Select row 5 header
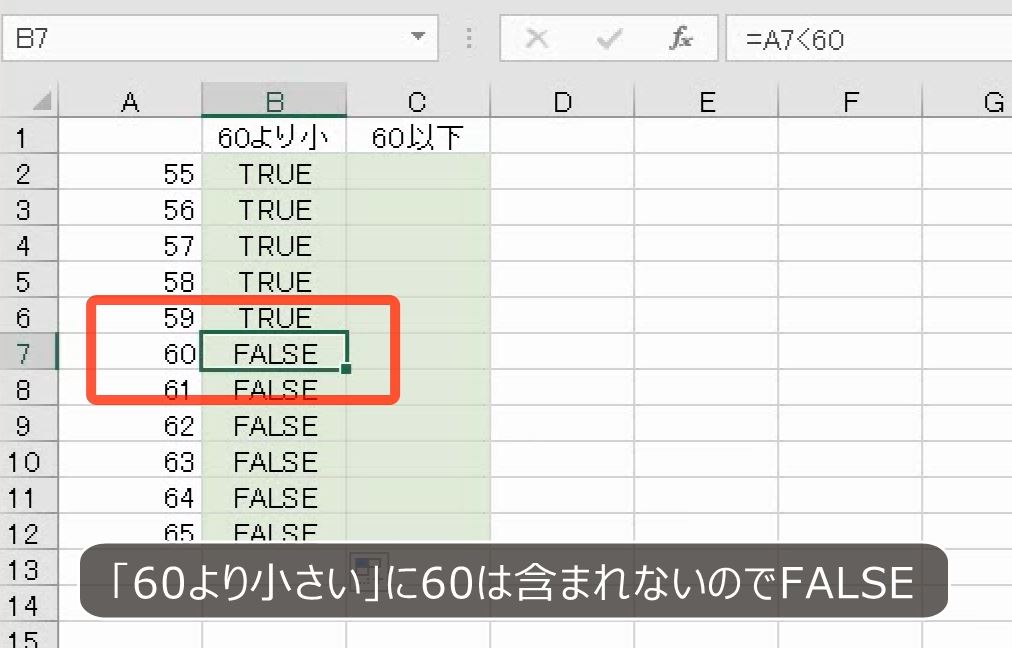Image resolution: width=1012 pixels, height=648 pixels. pos(29,281)
